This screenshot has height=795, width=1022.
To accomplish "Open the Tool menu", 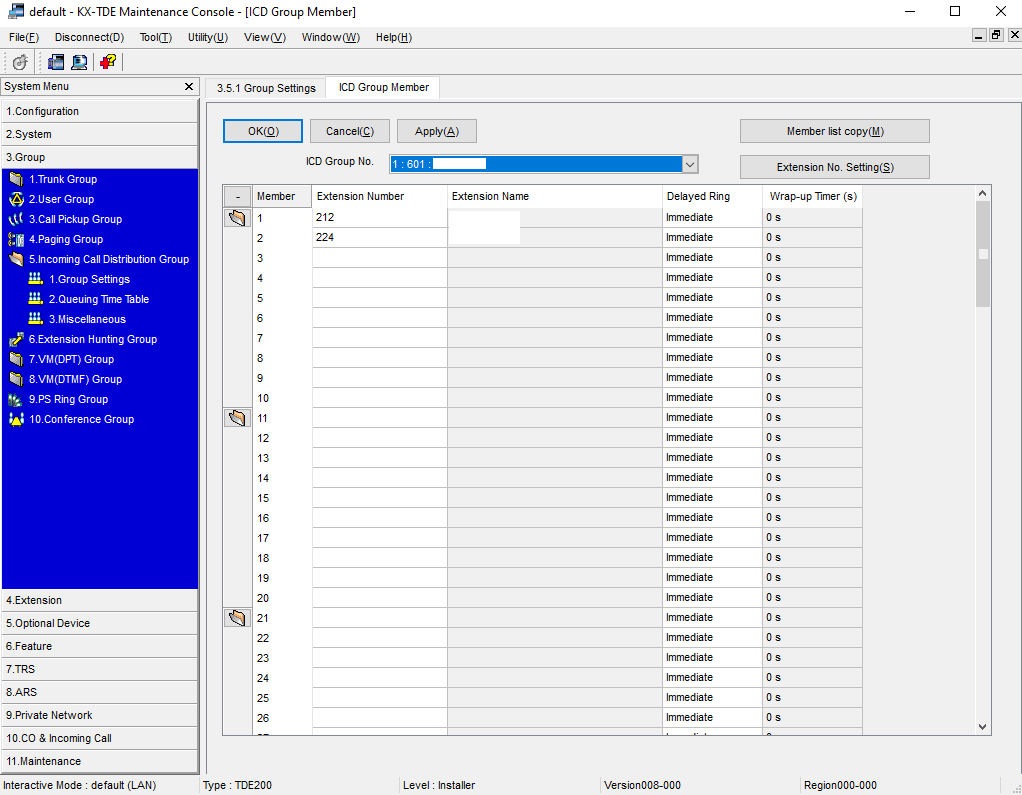I will (156, 37).
